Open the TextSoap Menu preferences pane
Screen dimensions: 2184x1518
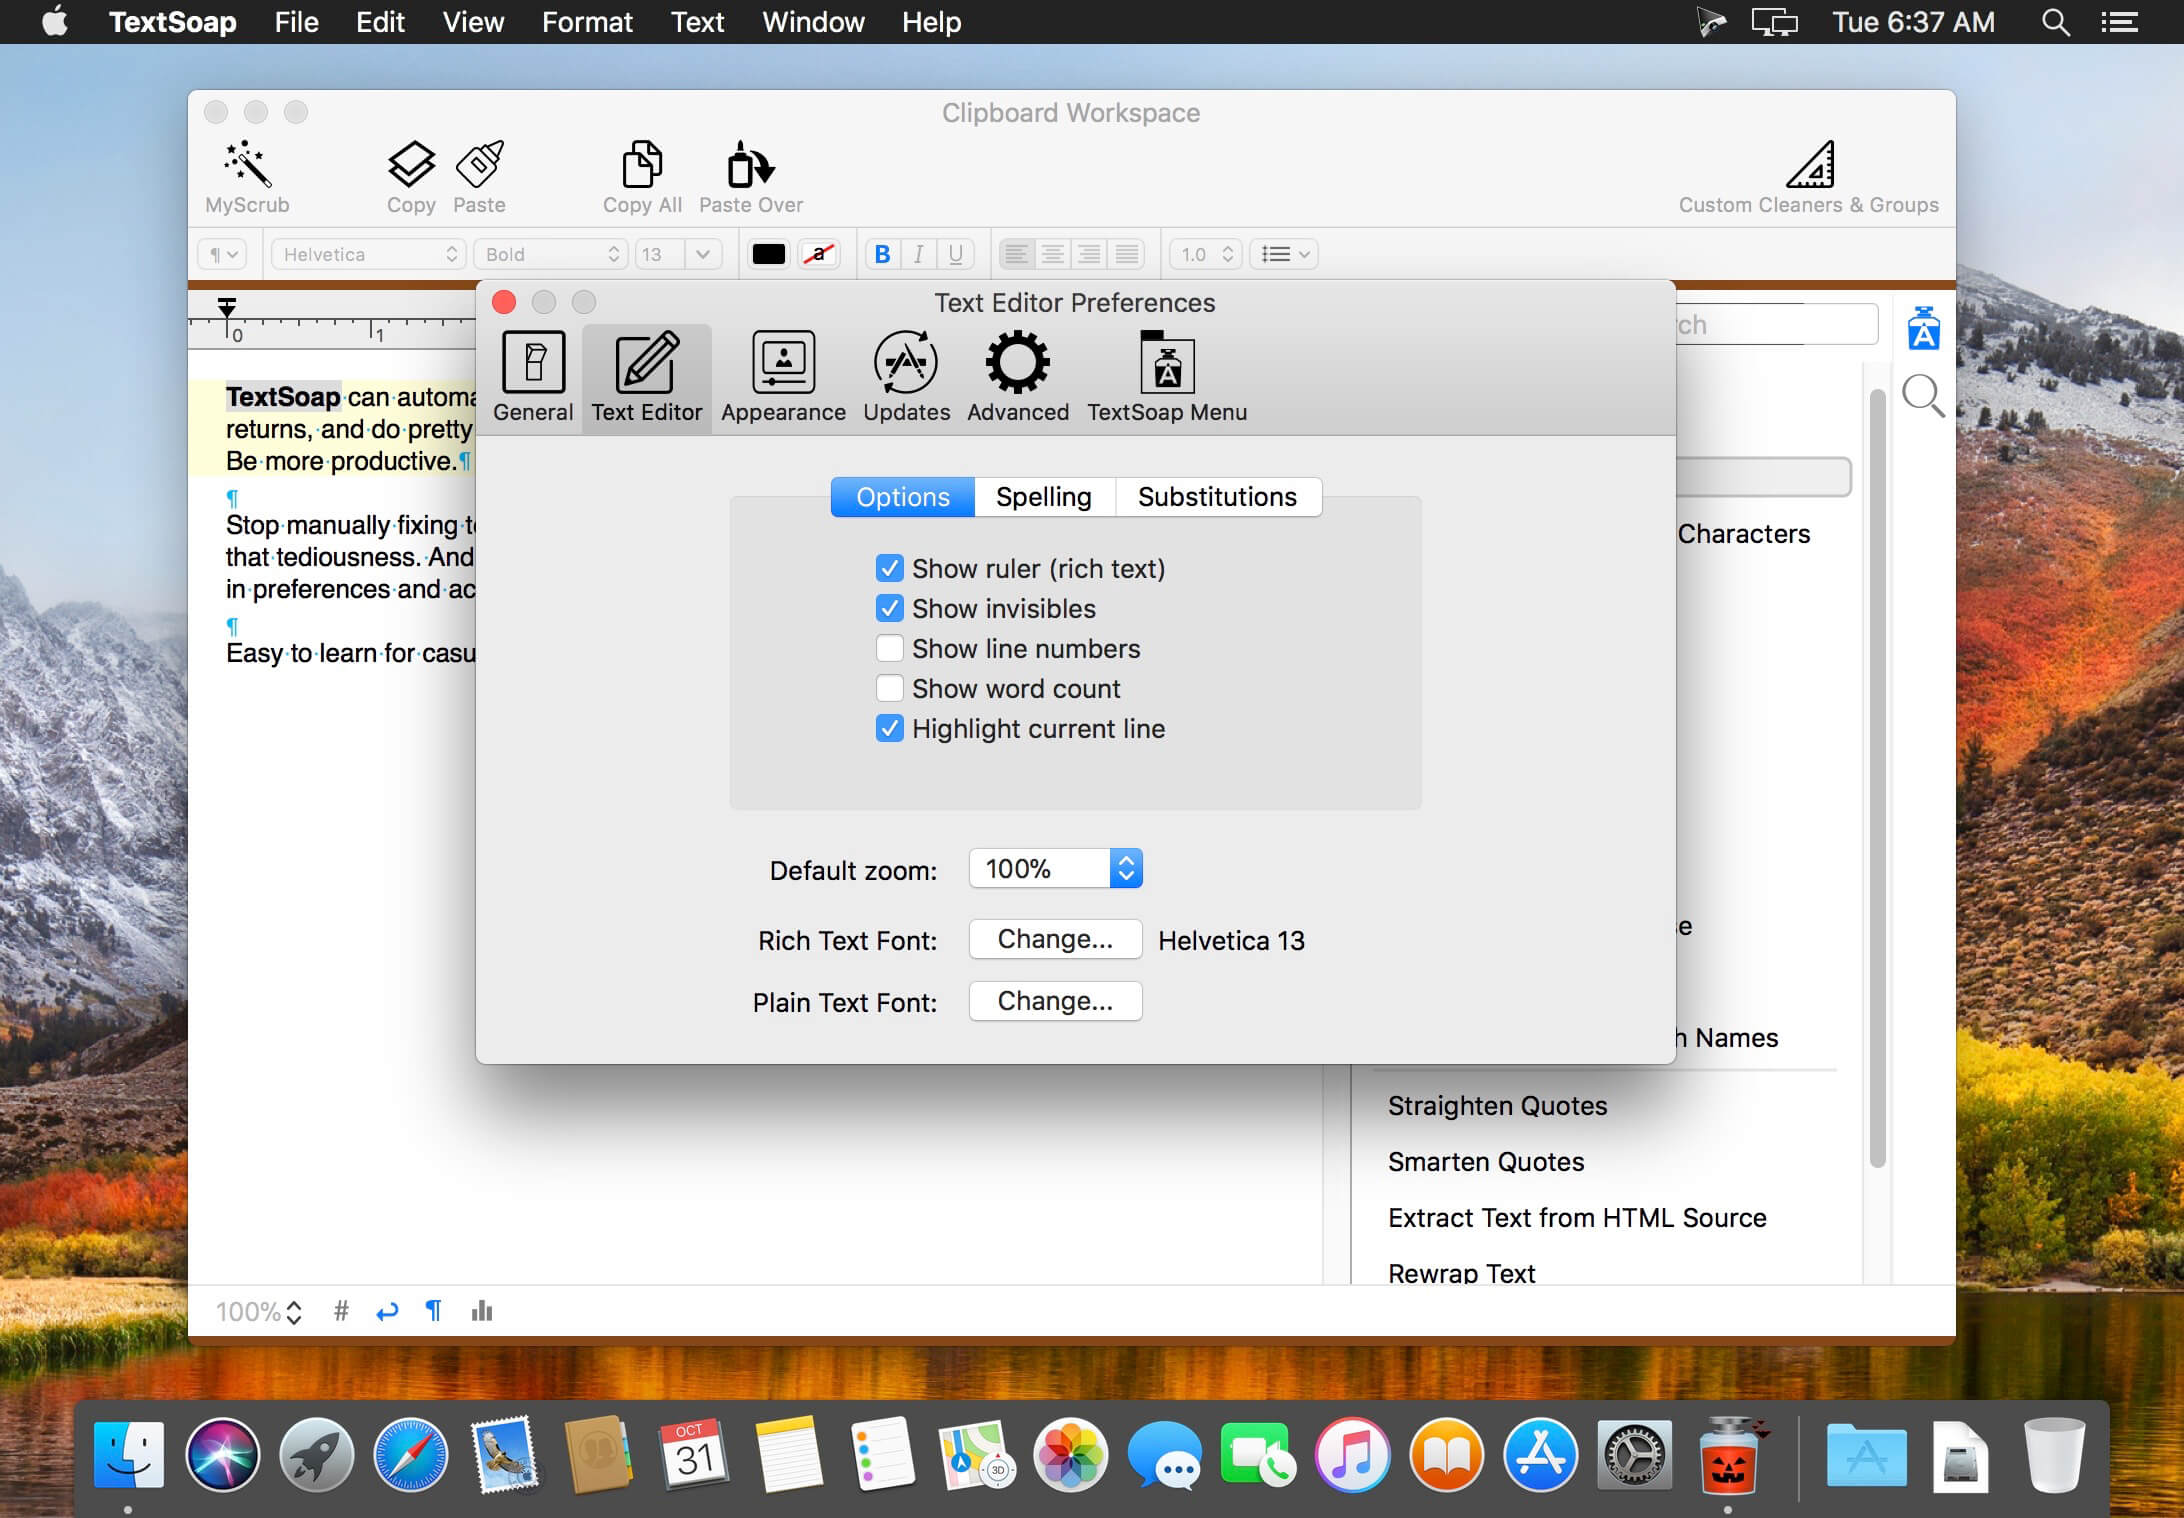(1166, 375)
